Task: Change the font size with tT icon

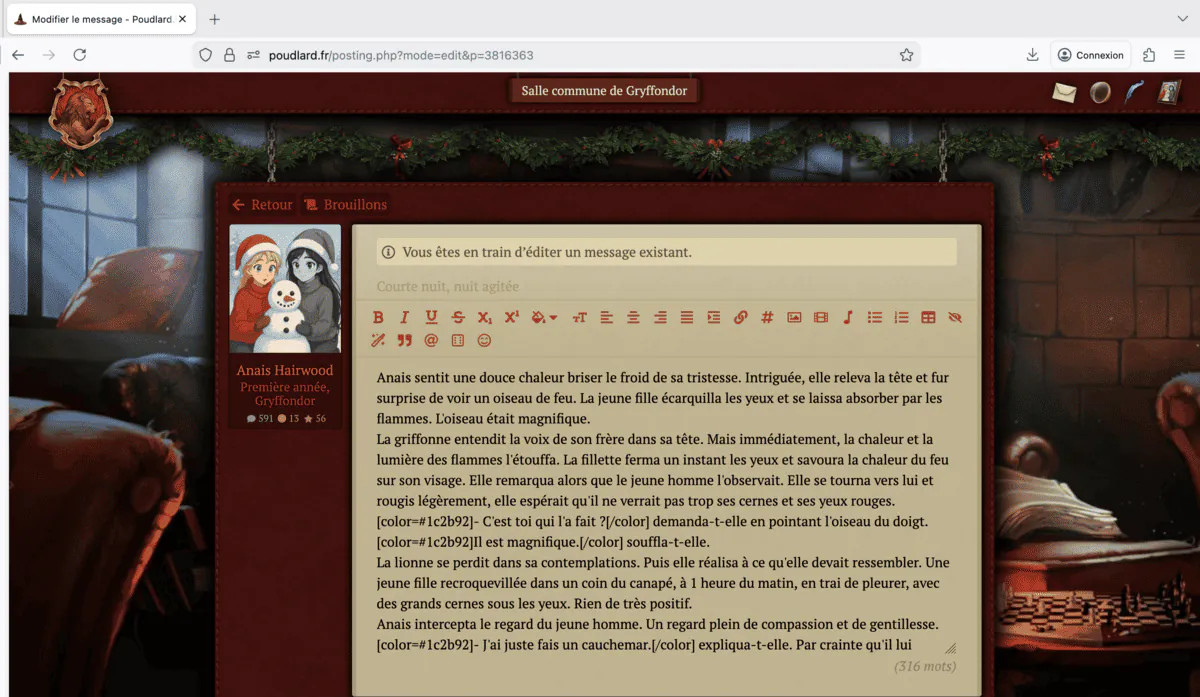Action: point(579,317)
